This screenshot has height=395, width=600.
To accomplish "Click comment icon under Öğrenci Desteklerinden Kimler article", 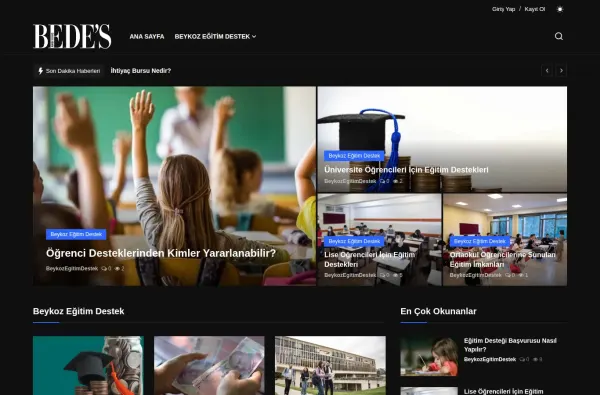I will coord(104,269).
